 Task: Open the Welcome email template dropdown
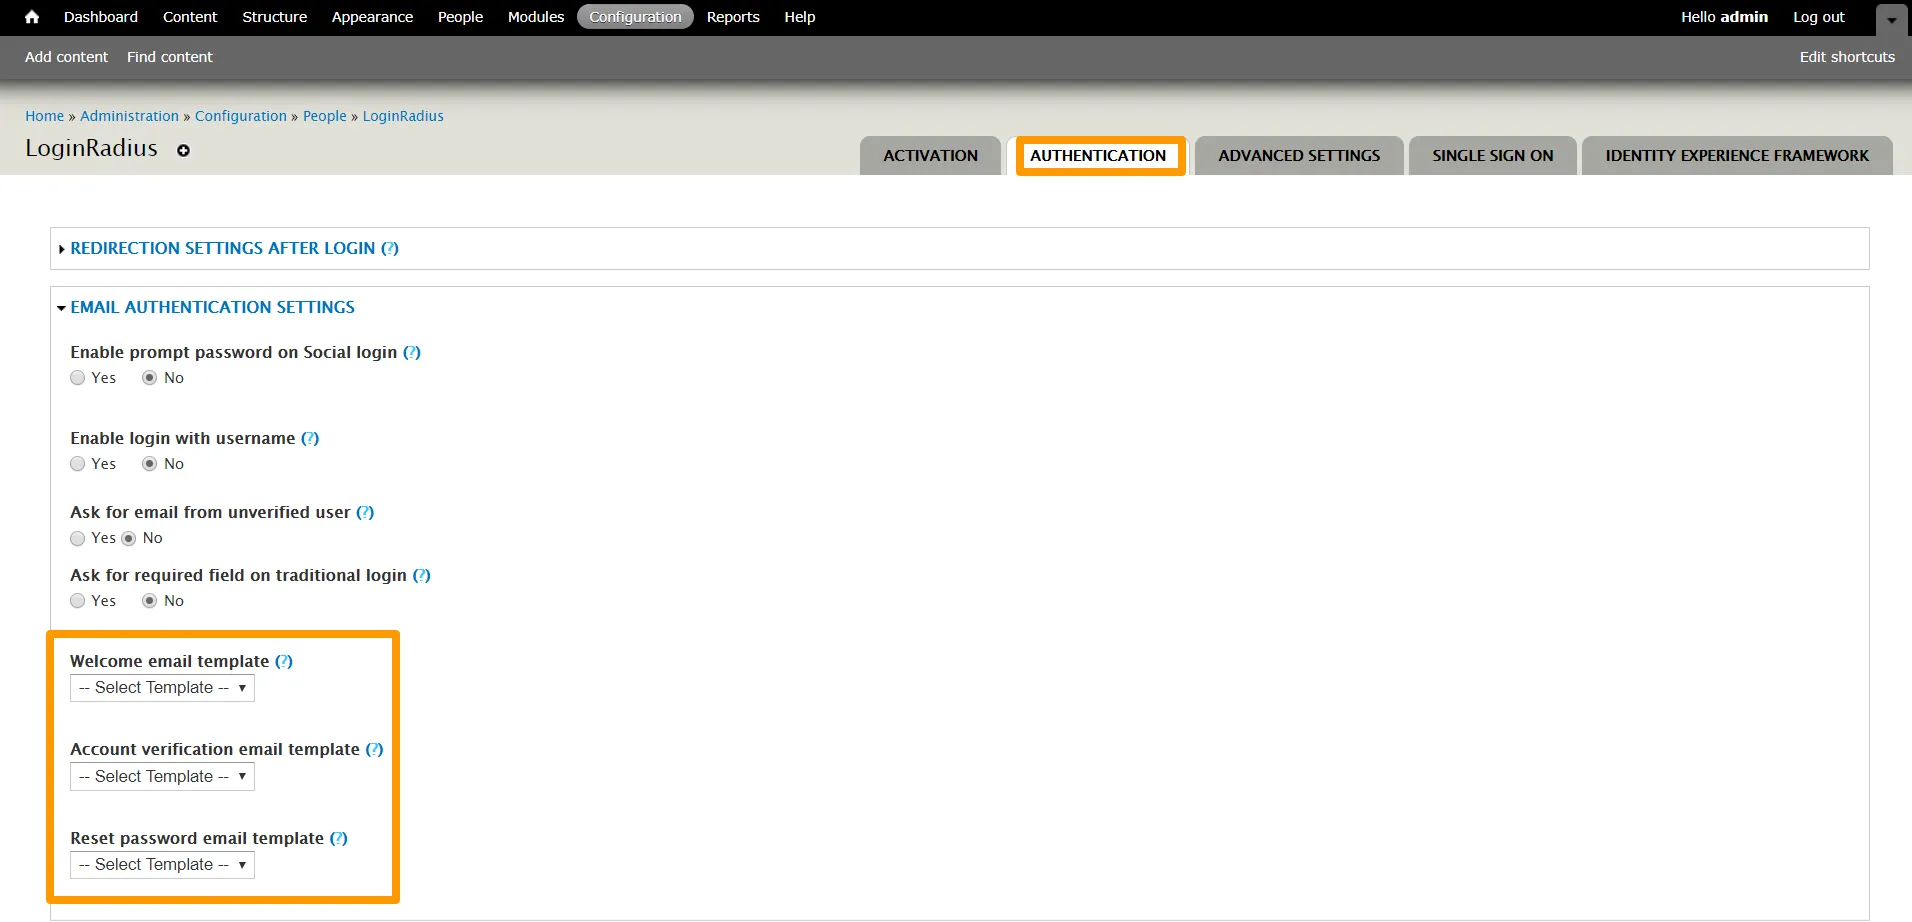click(162, 688)
